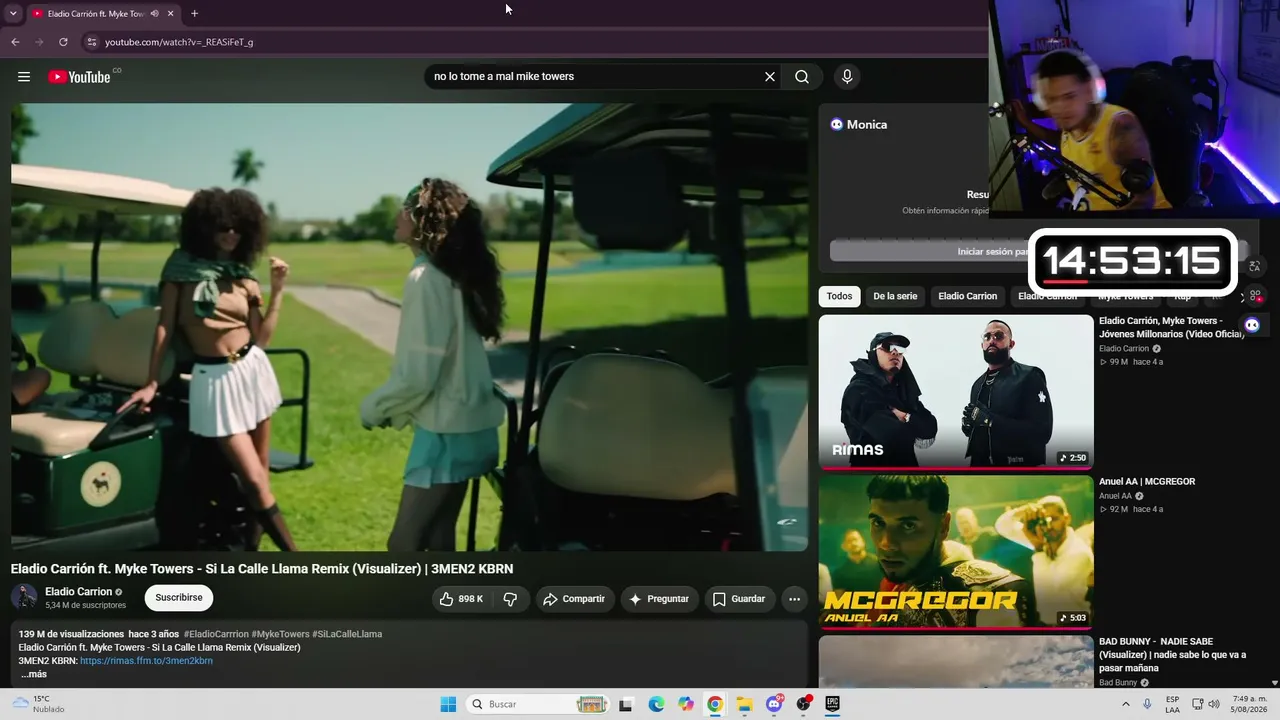Click the Monica translate side icon
1280x720 pixels.
[x=1255, y=266]
